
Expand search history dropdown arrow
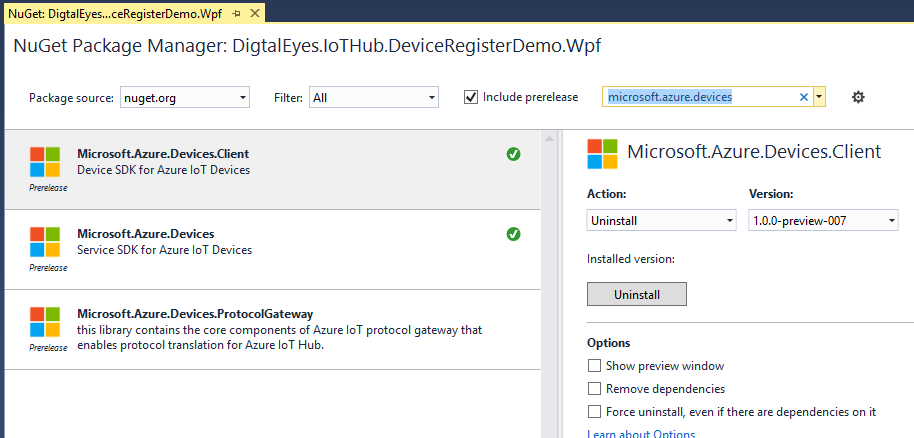819,97
